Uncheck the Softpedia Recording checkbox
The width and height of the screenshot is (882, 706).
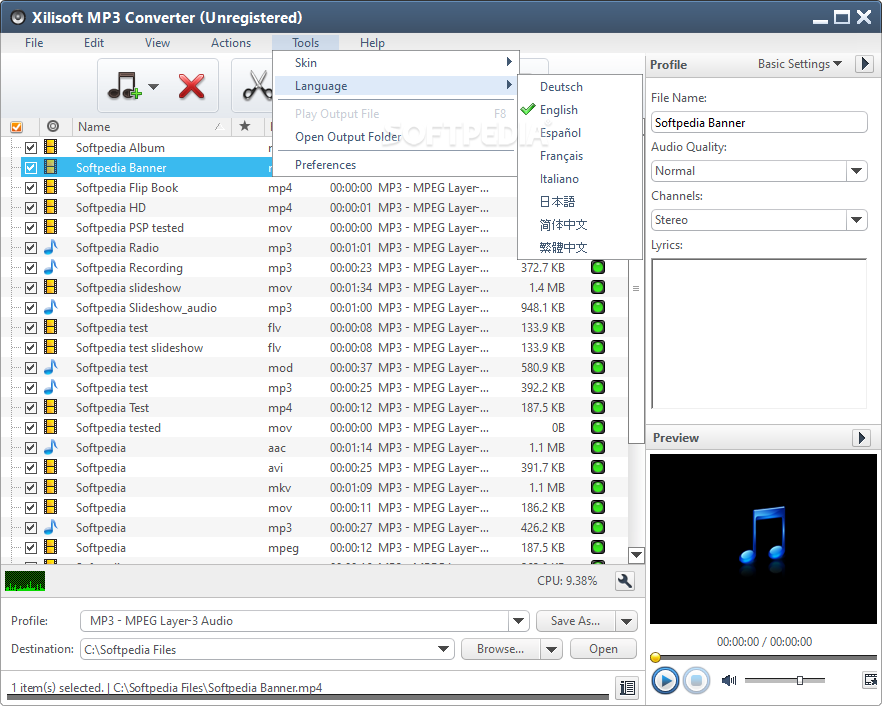tap(31, 268)
